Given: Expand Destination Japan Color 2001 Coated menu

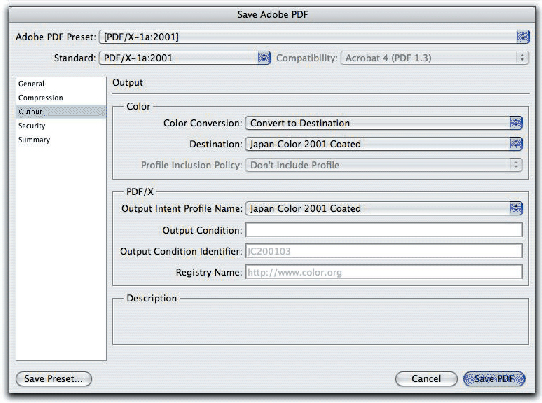Looking at the screenshot, I should 384,144.
